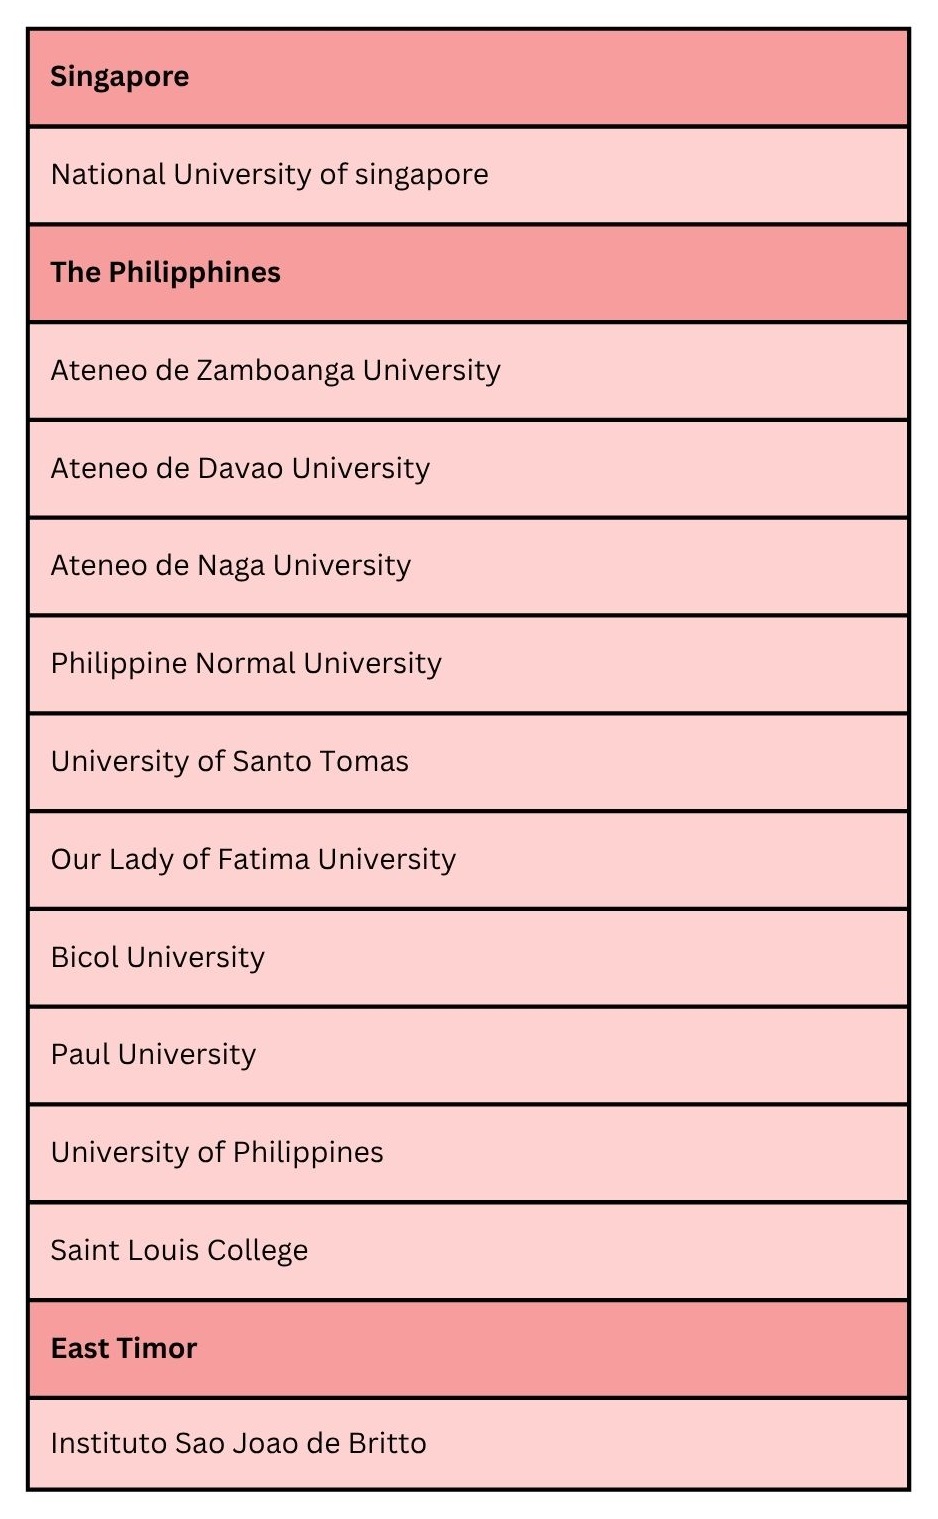Click University of Santo Tomas row
Image resolution: width=938 pixels, height=1519 pixels.
[x=468, y=762]
